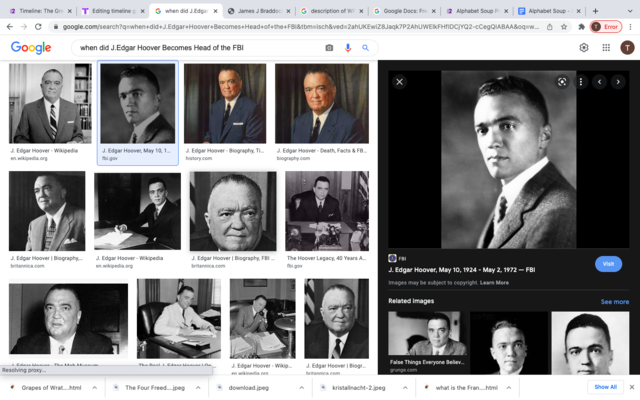Click the URL address bar
This screenshot has width=640, height=400.
301,27
